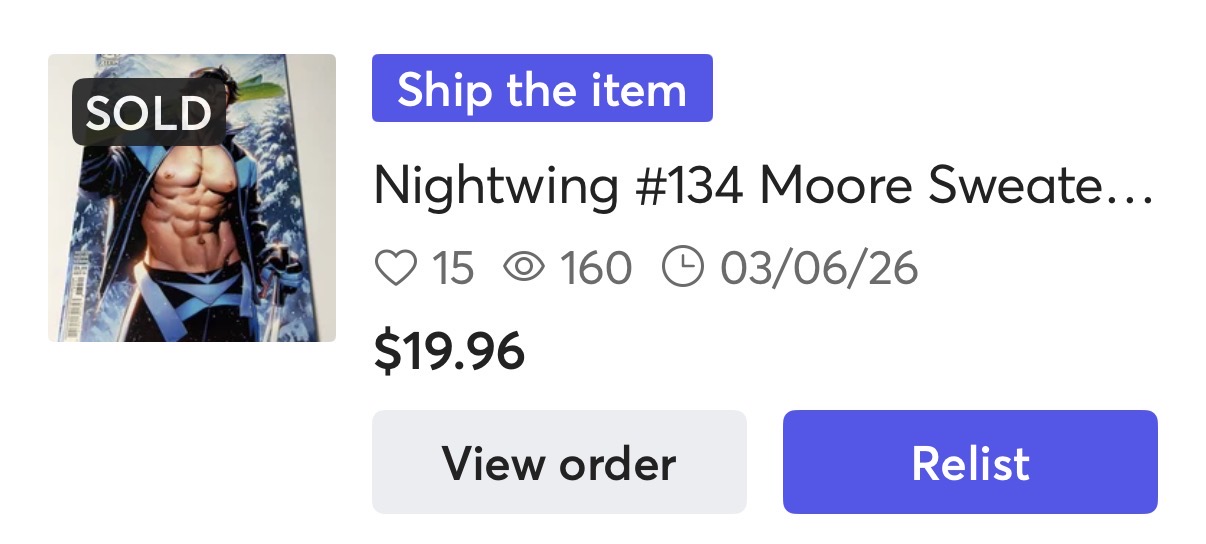Click the likes count of 15
The image size is (1206, 544).
click(452, 268)
